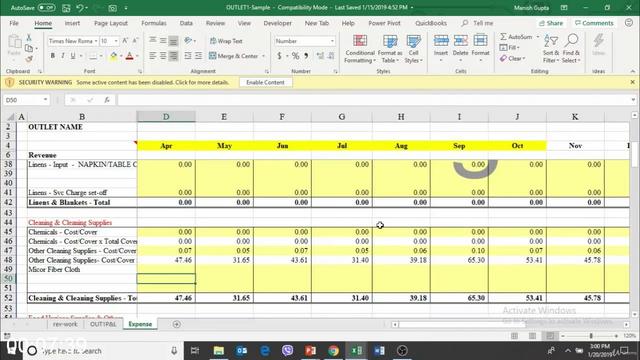Viewport: 640px width, 360px height.
Task: Toggle bottom align icon
Action: pyautogui.click(x=173, y=41)
